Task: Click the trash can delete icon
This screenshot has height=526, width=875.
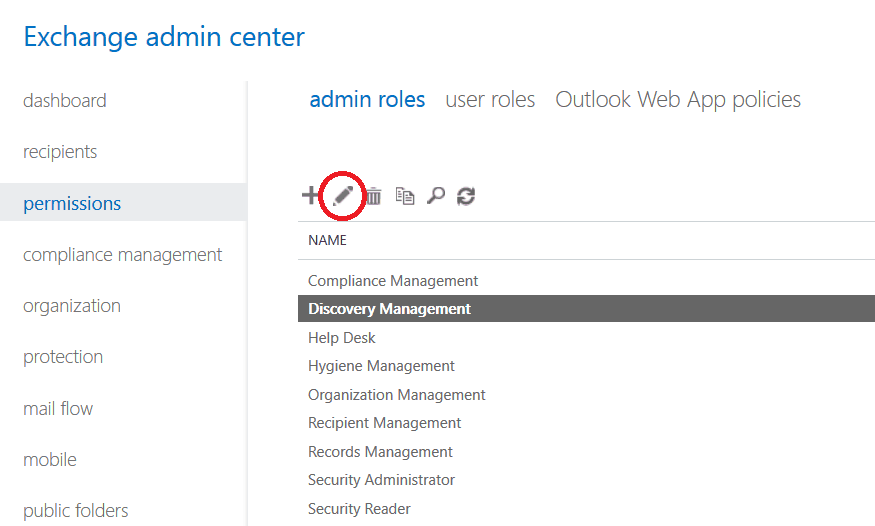Action: 373,196
